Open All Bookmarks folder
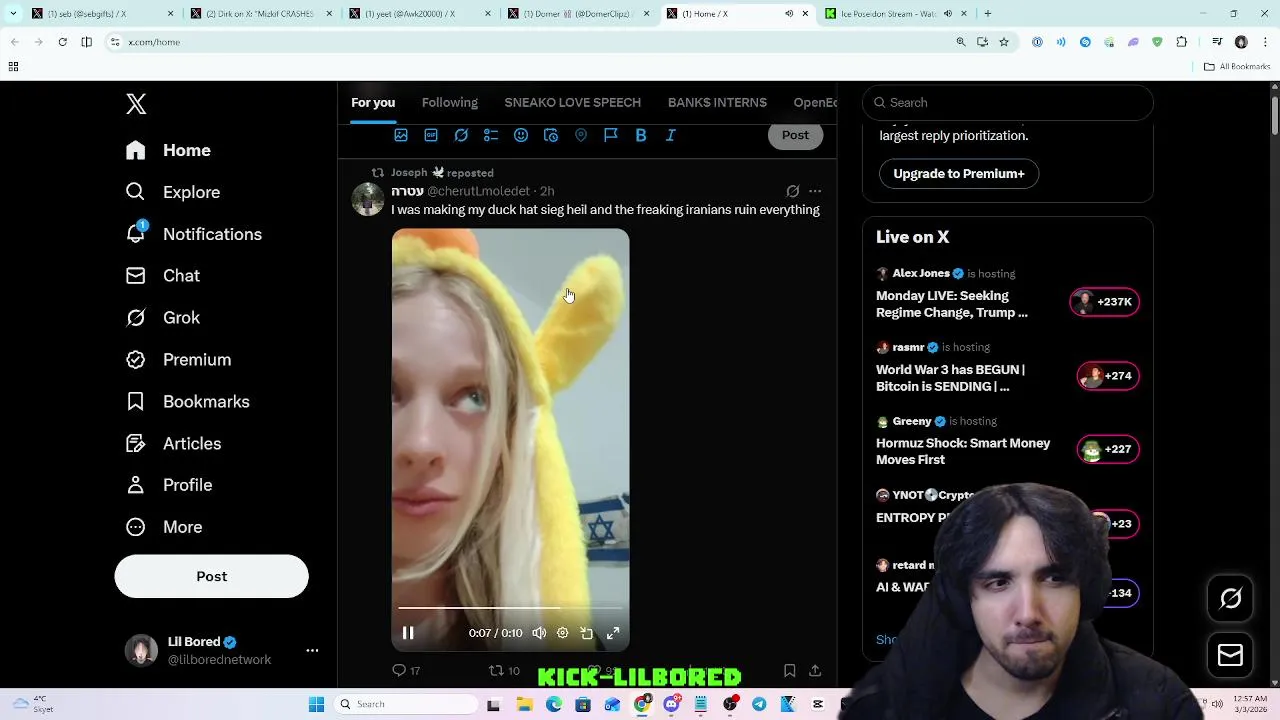Screen dimensions: 1280x720 tap(1237, 66)
